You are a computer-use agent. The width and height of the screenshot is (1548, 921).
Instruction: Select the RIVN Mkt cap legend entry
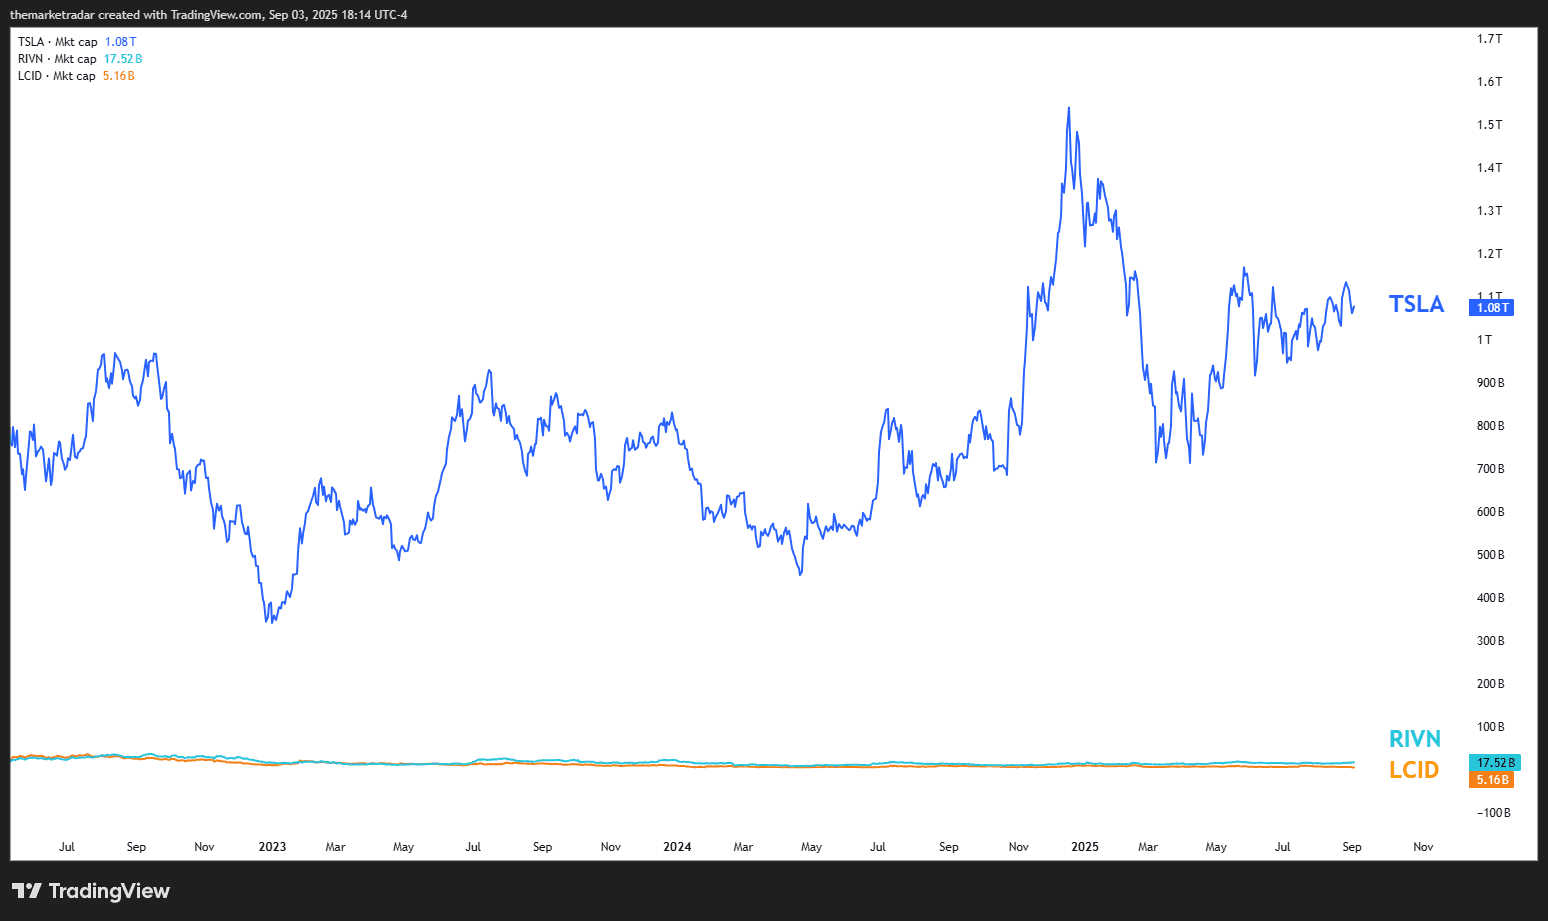coord(57,59)
